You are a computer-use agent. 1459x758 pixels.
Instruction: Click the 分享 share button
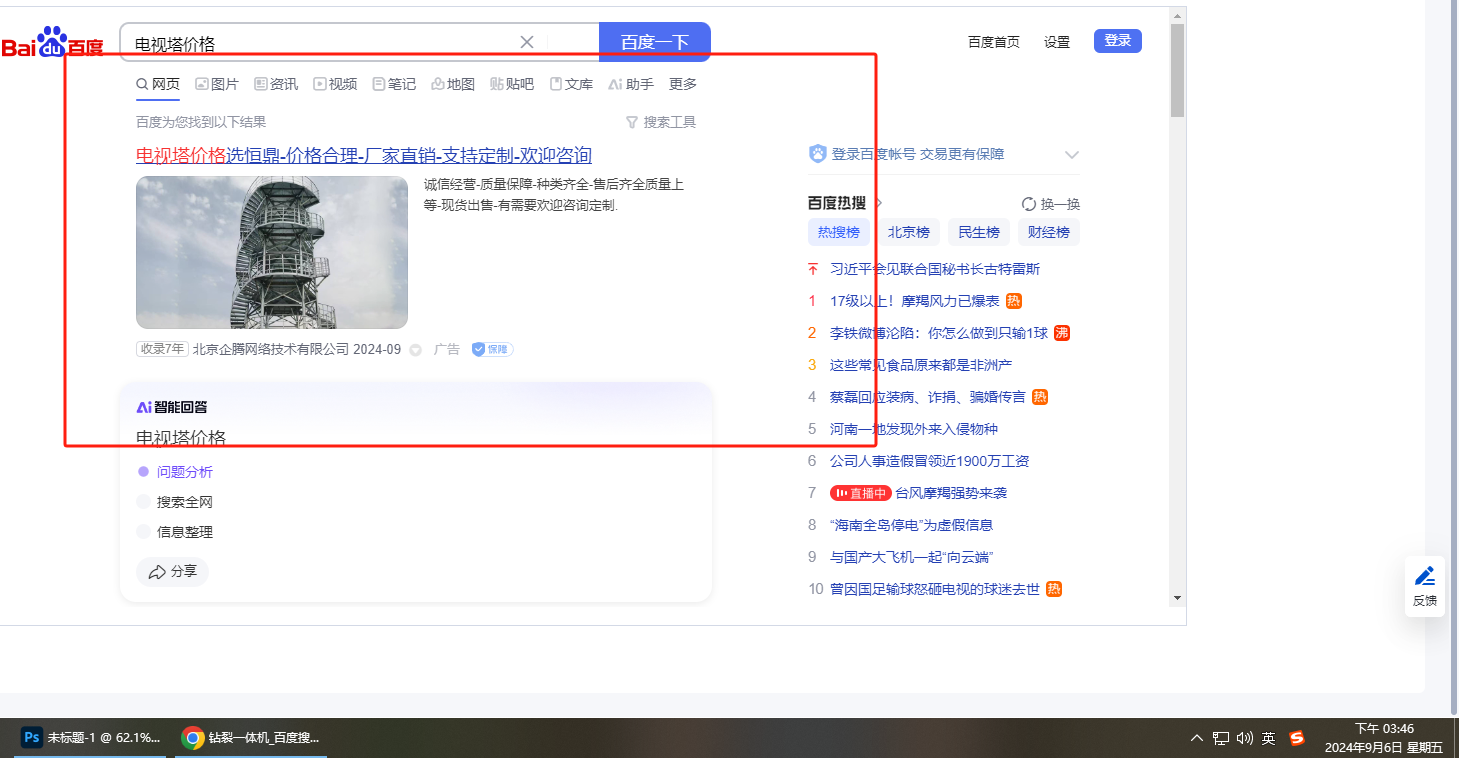[x=172, y=572]
